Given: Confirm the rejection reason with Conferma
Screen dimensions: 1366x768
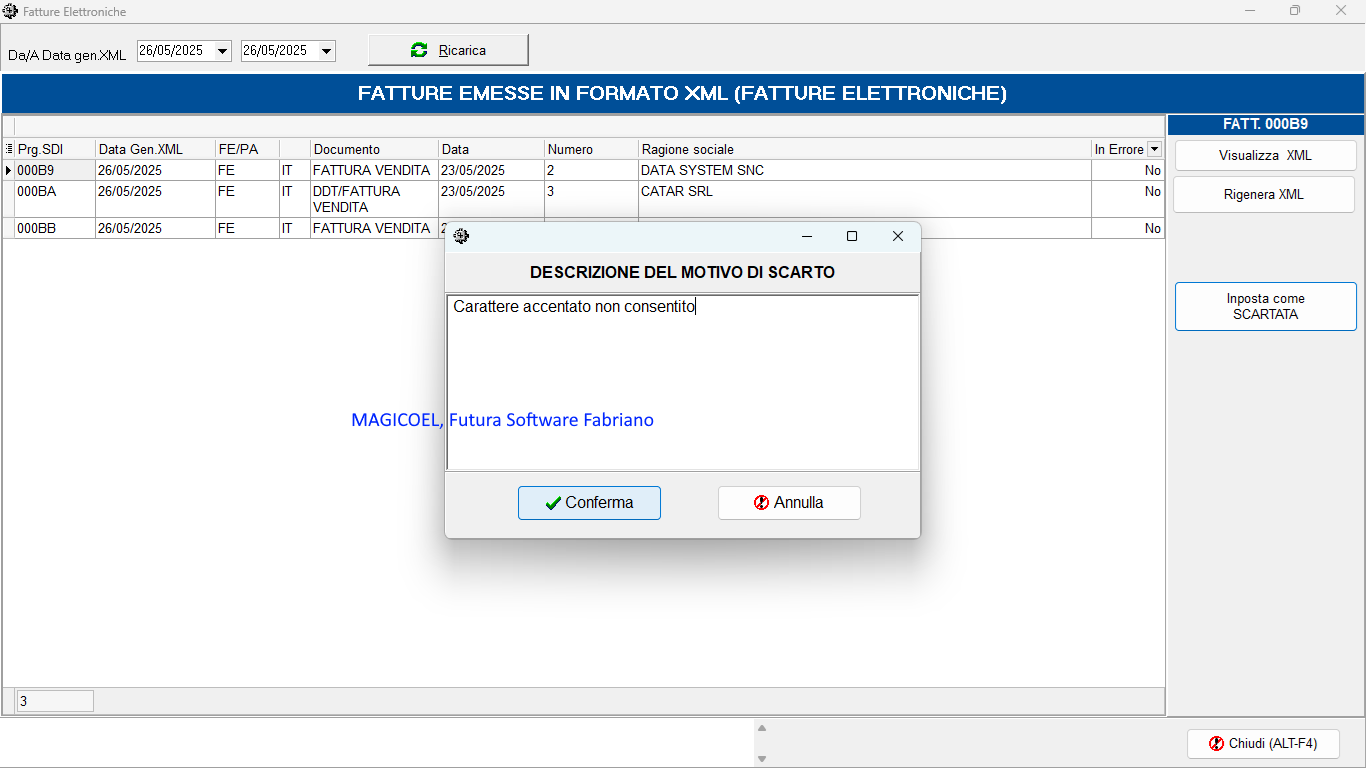Looking at the screenshot, I should tap(589, 503).
